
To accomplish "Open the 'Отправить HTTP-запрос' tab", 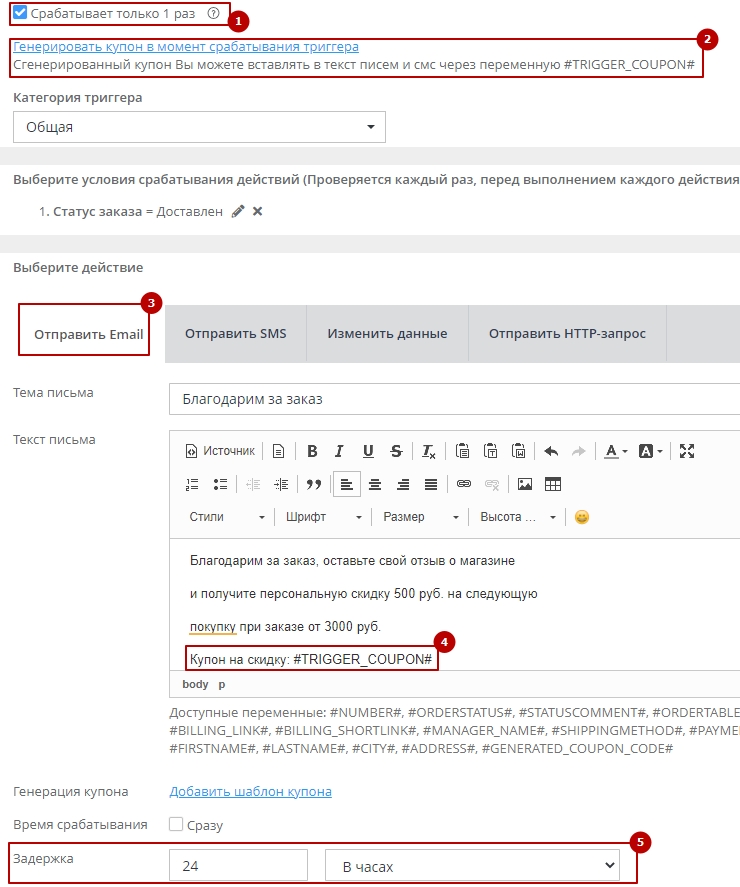I will (x=567, y=333).
